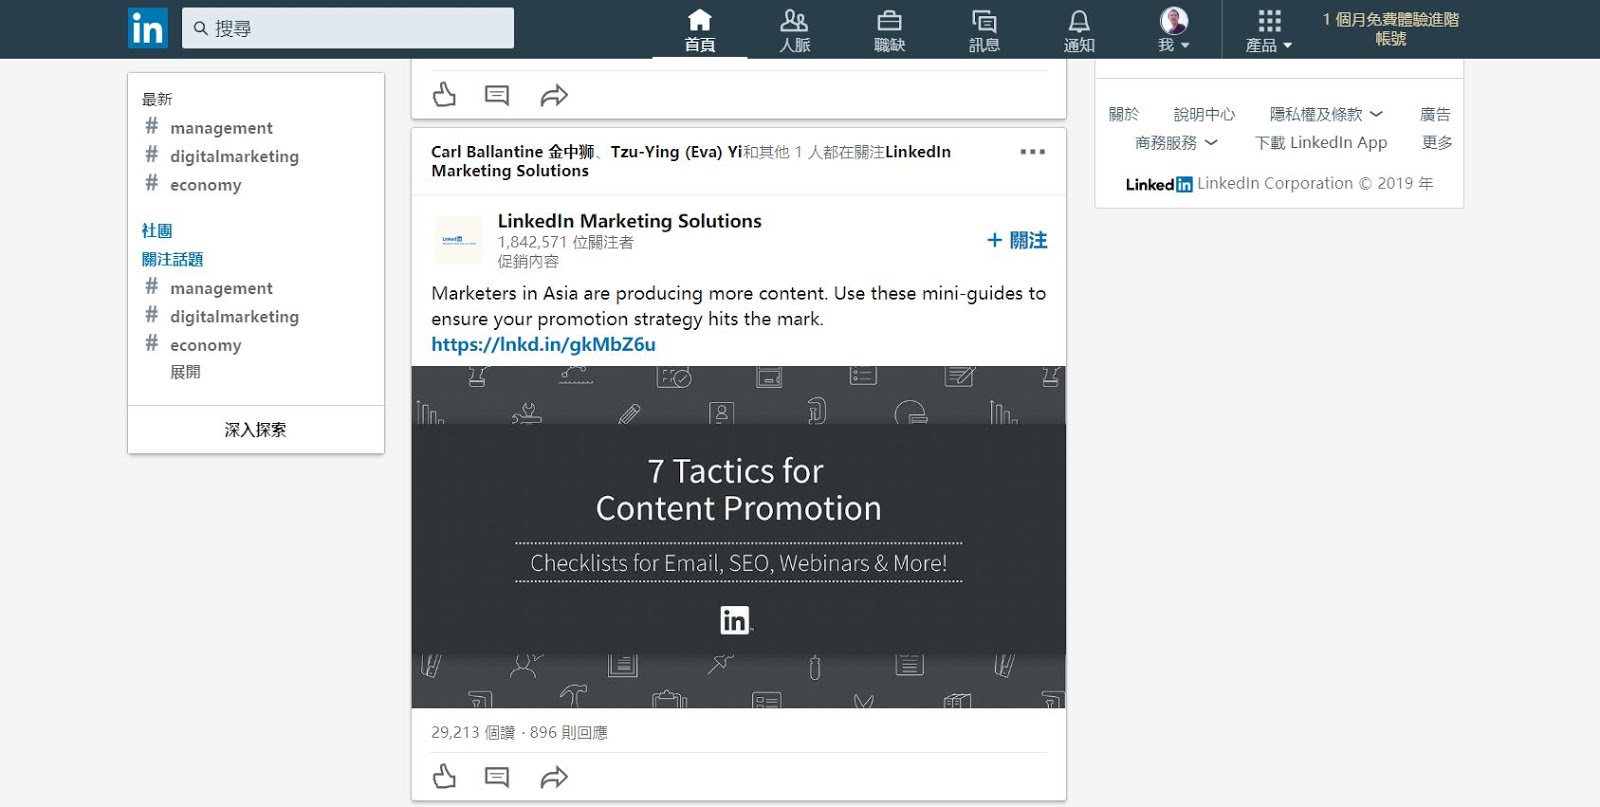Like the Marketing Solutions post
Screen dimensions: 1600x807
pyautogui.click(x=444, y=777)
